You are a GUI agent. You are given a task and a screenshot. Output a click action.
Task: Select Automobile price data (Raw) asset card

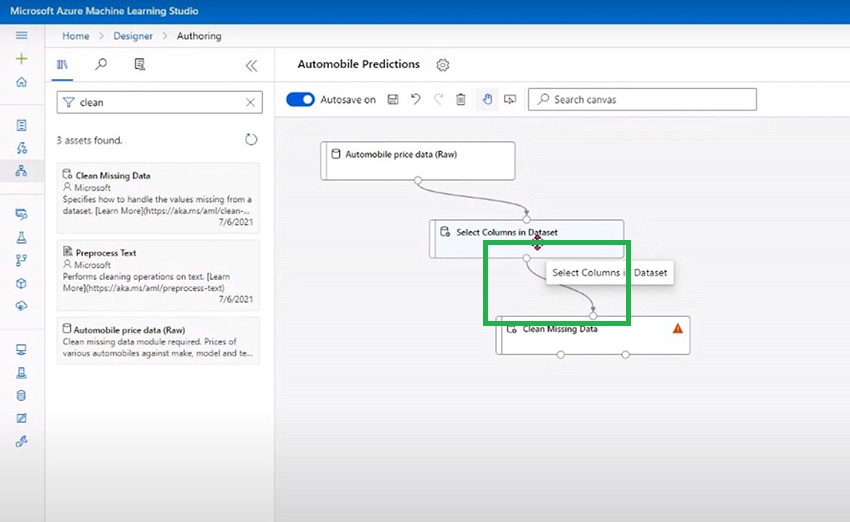(x=158, y=340)
